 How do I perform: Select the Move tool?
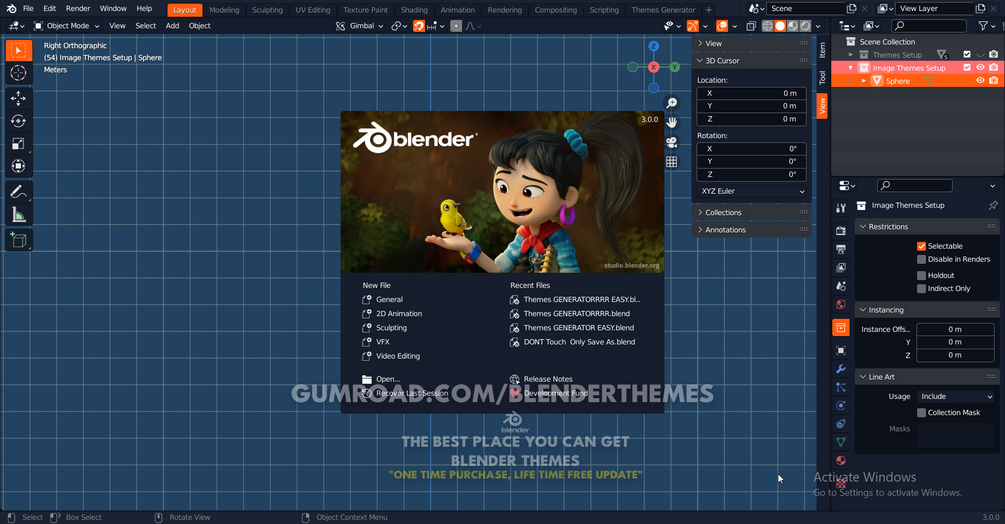[19, 98]
